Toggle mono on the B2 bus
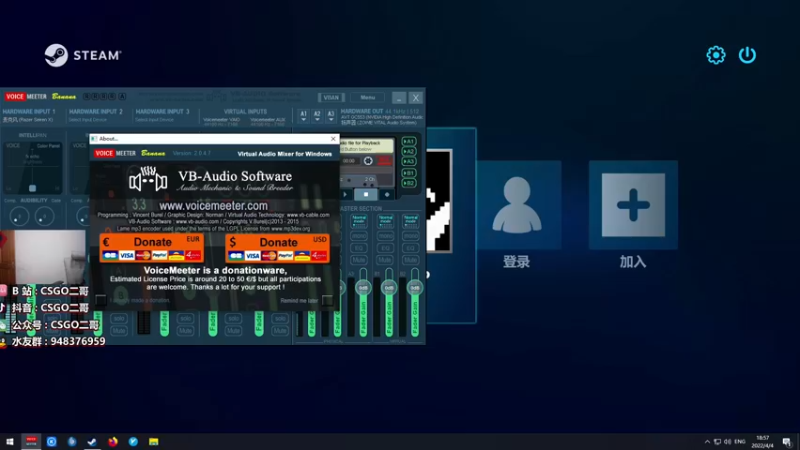Image resolution: width=800 pixels, height=450 pixels. click(x=411, y=236)
